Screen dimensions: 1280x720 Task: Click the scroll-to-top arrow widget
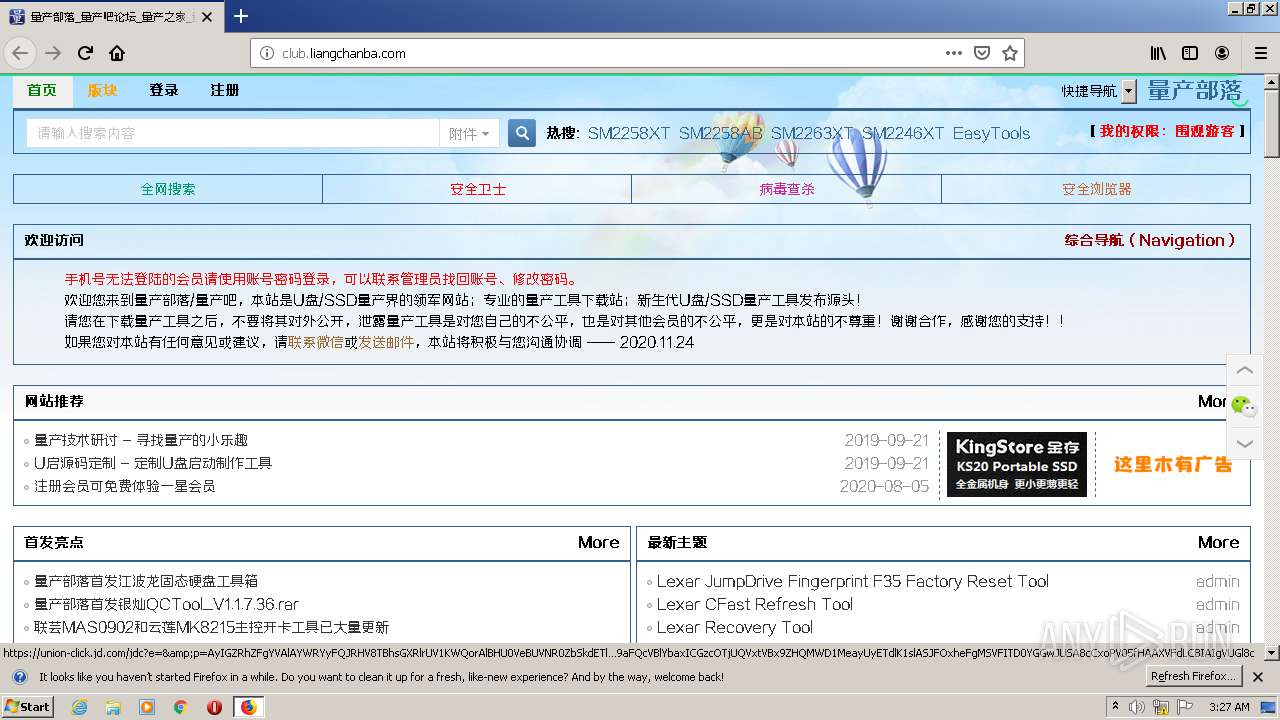pos(1244,370)
